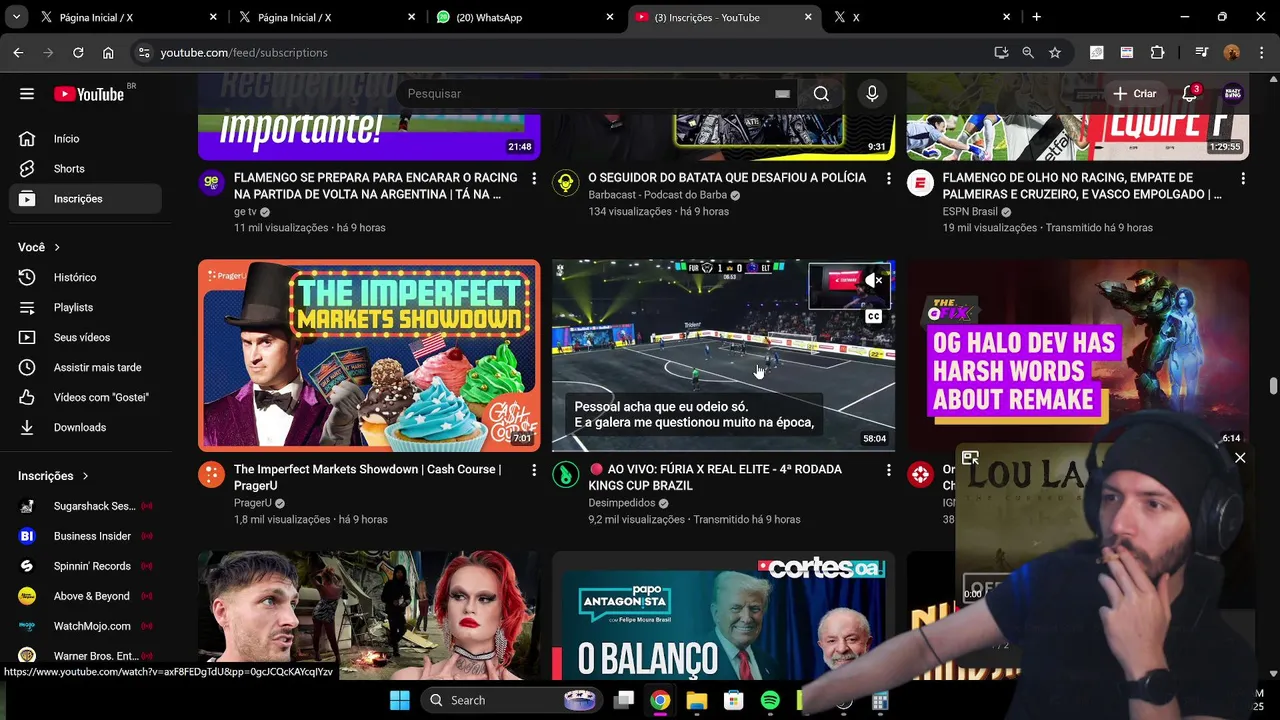This screenshot has width=1280, height=720.
Task: Open the ESPN Brasil channel avatar
Action: tap(920, 182)
